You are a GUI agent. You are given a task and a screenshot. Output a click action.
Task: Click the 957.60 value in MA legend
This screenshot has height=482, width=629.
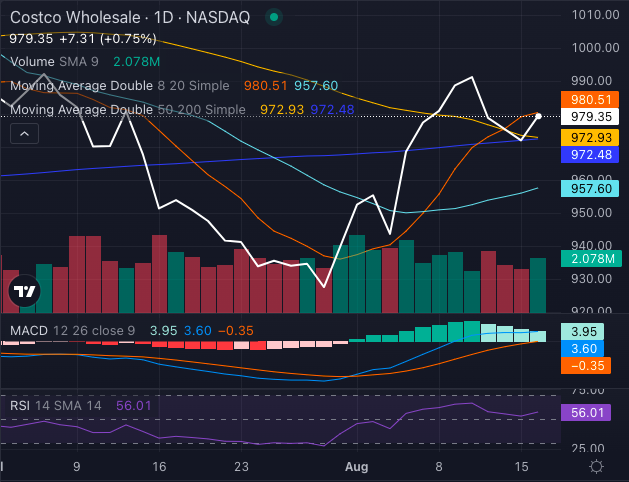[316, 86]
